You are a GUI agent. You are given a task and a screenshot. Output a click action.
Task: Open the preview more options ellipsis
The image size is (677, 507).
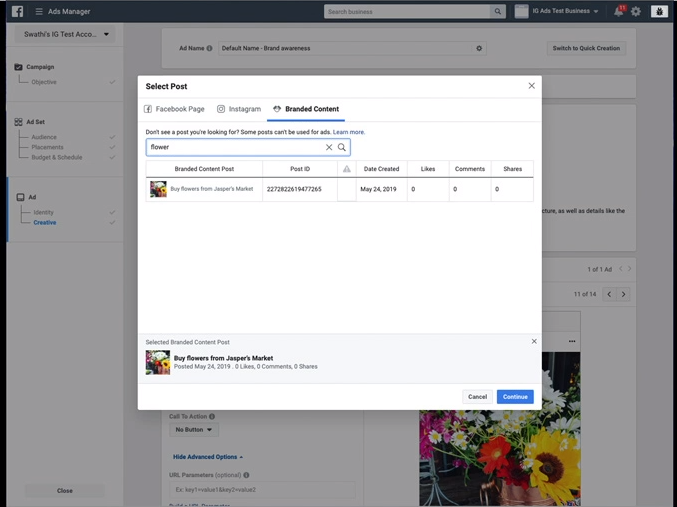point(572,341)
